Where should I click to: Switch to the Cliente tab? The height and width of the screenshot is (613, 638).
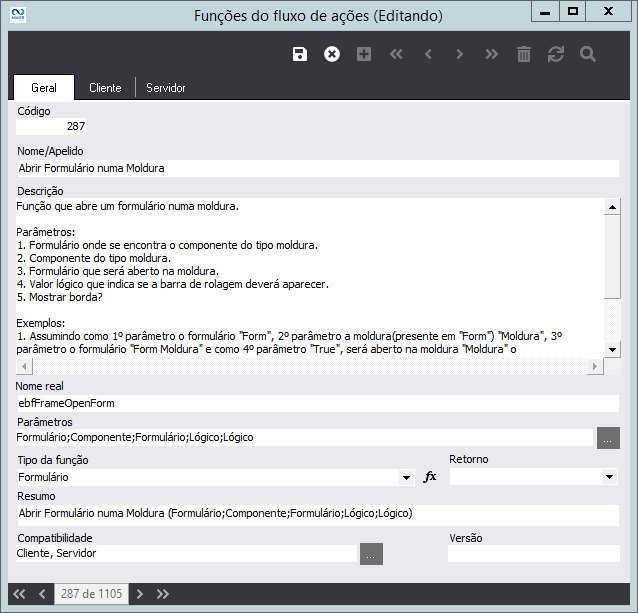click(105, 88)
